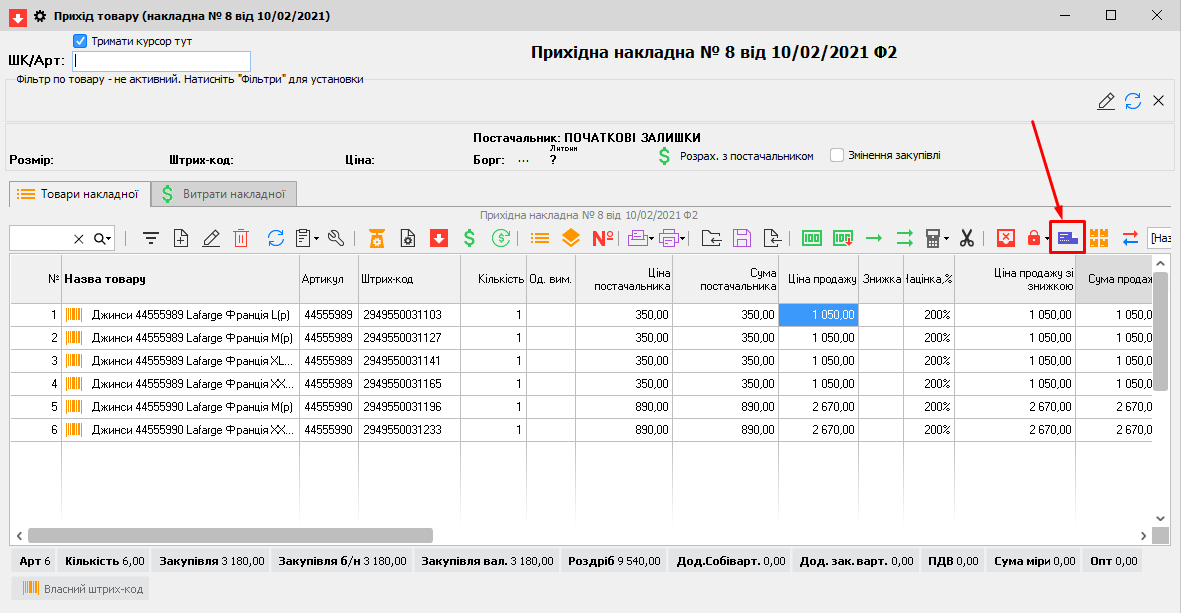Click the filter lines icon in toolbar
This screenshot has width=1181, height=613.
(x=151, y=238)
